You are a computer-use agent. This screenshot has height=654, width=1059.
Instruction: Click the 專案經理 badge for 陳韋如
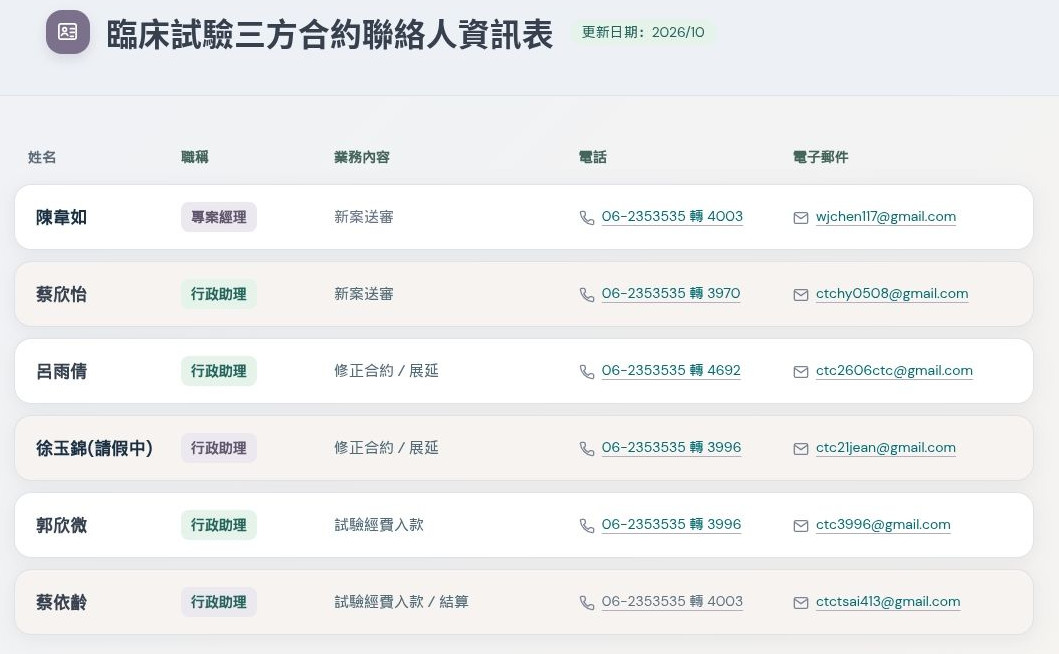click(219, 217)
